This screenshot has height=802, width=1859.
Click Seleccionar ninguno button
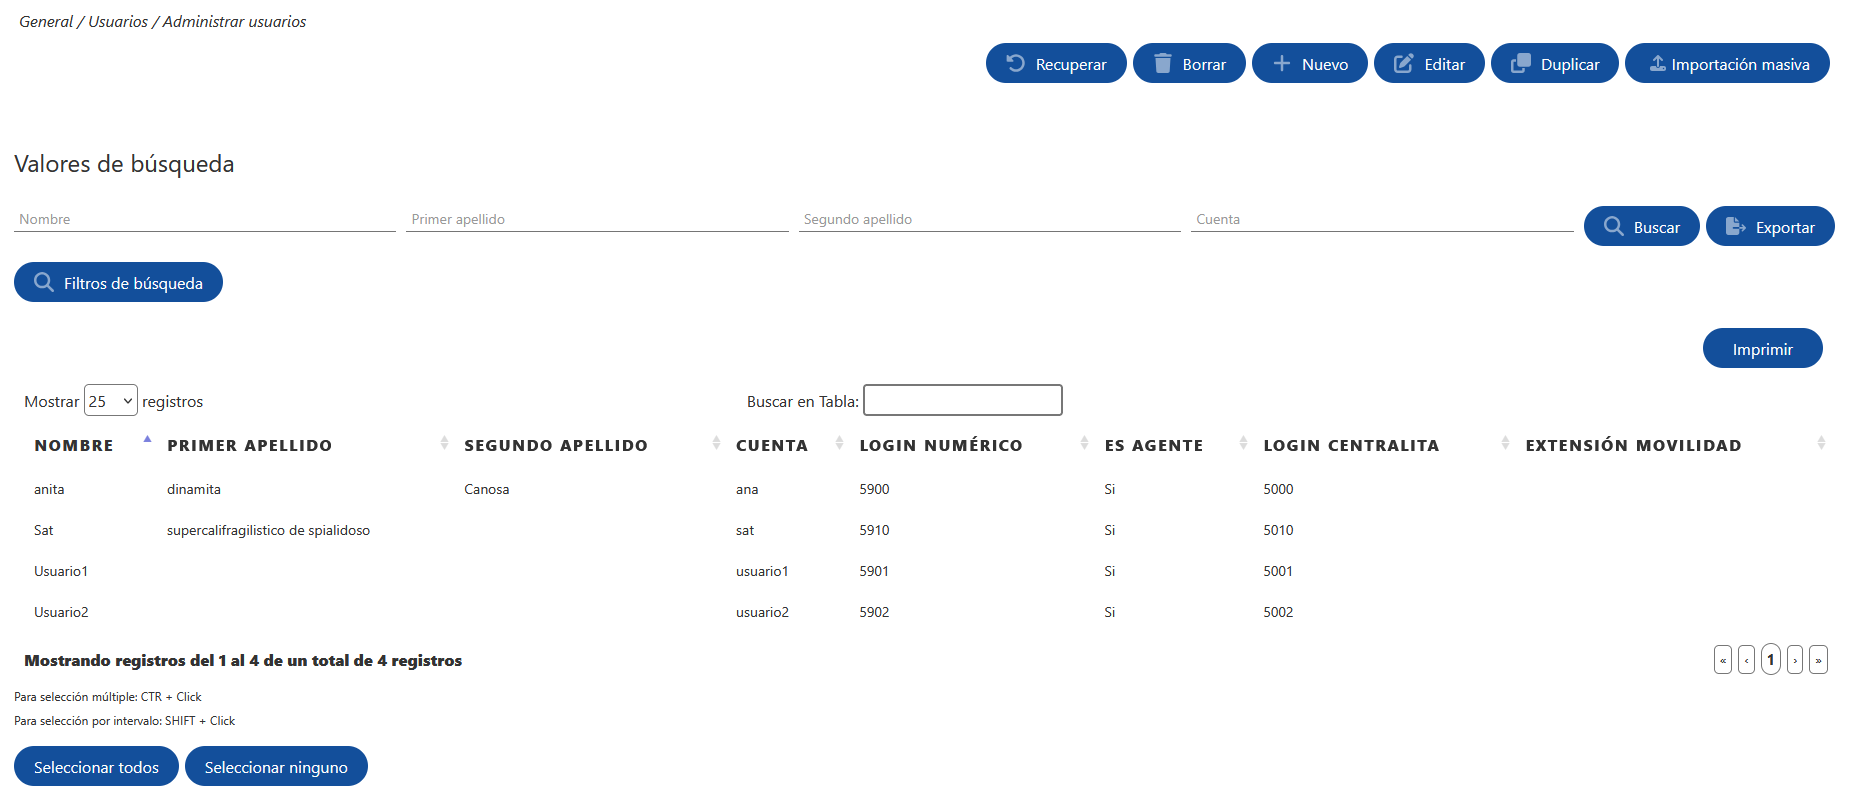coord(276,766)
